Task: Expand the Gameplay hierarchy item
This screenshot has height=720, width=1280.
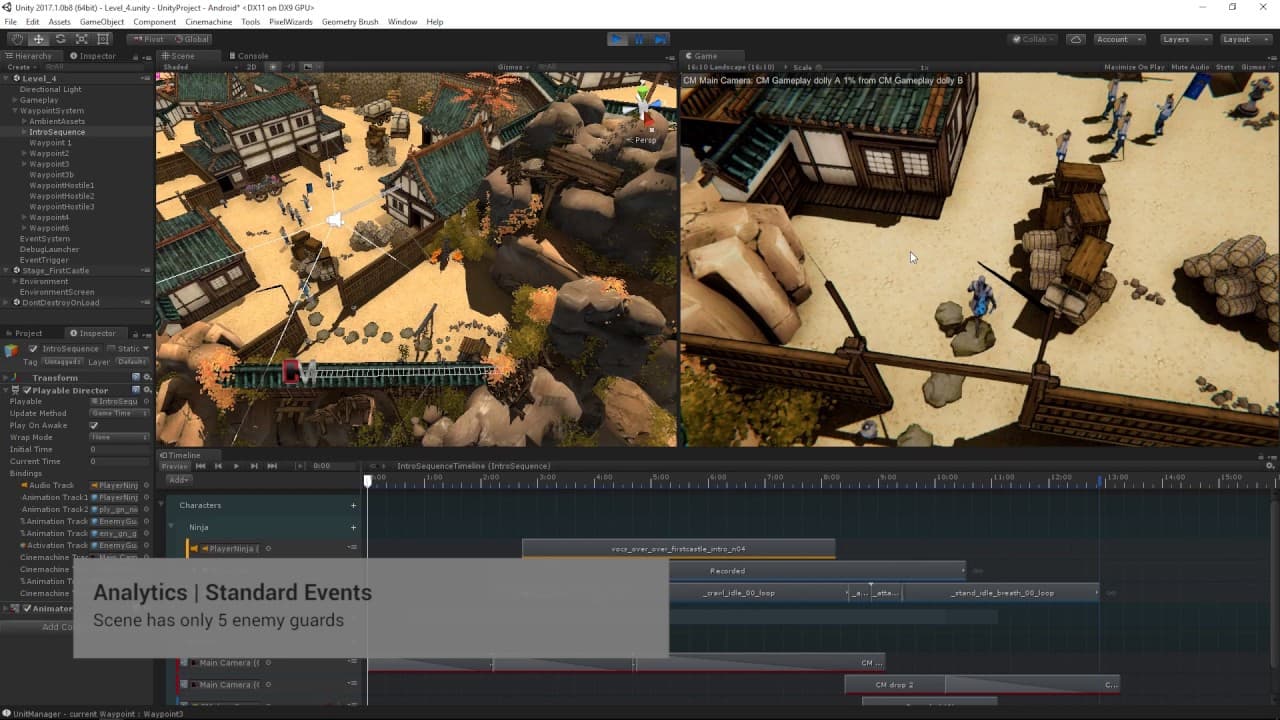Action: click(14, 100)
